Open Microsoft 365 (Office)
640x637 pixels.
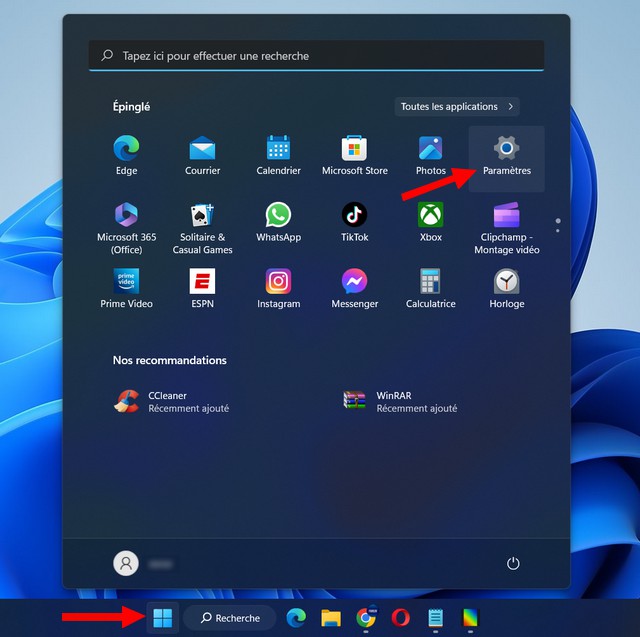point(126,228)
